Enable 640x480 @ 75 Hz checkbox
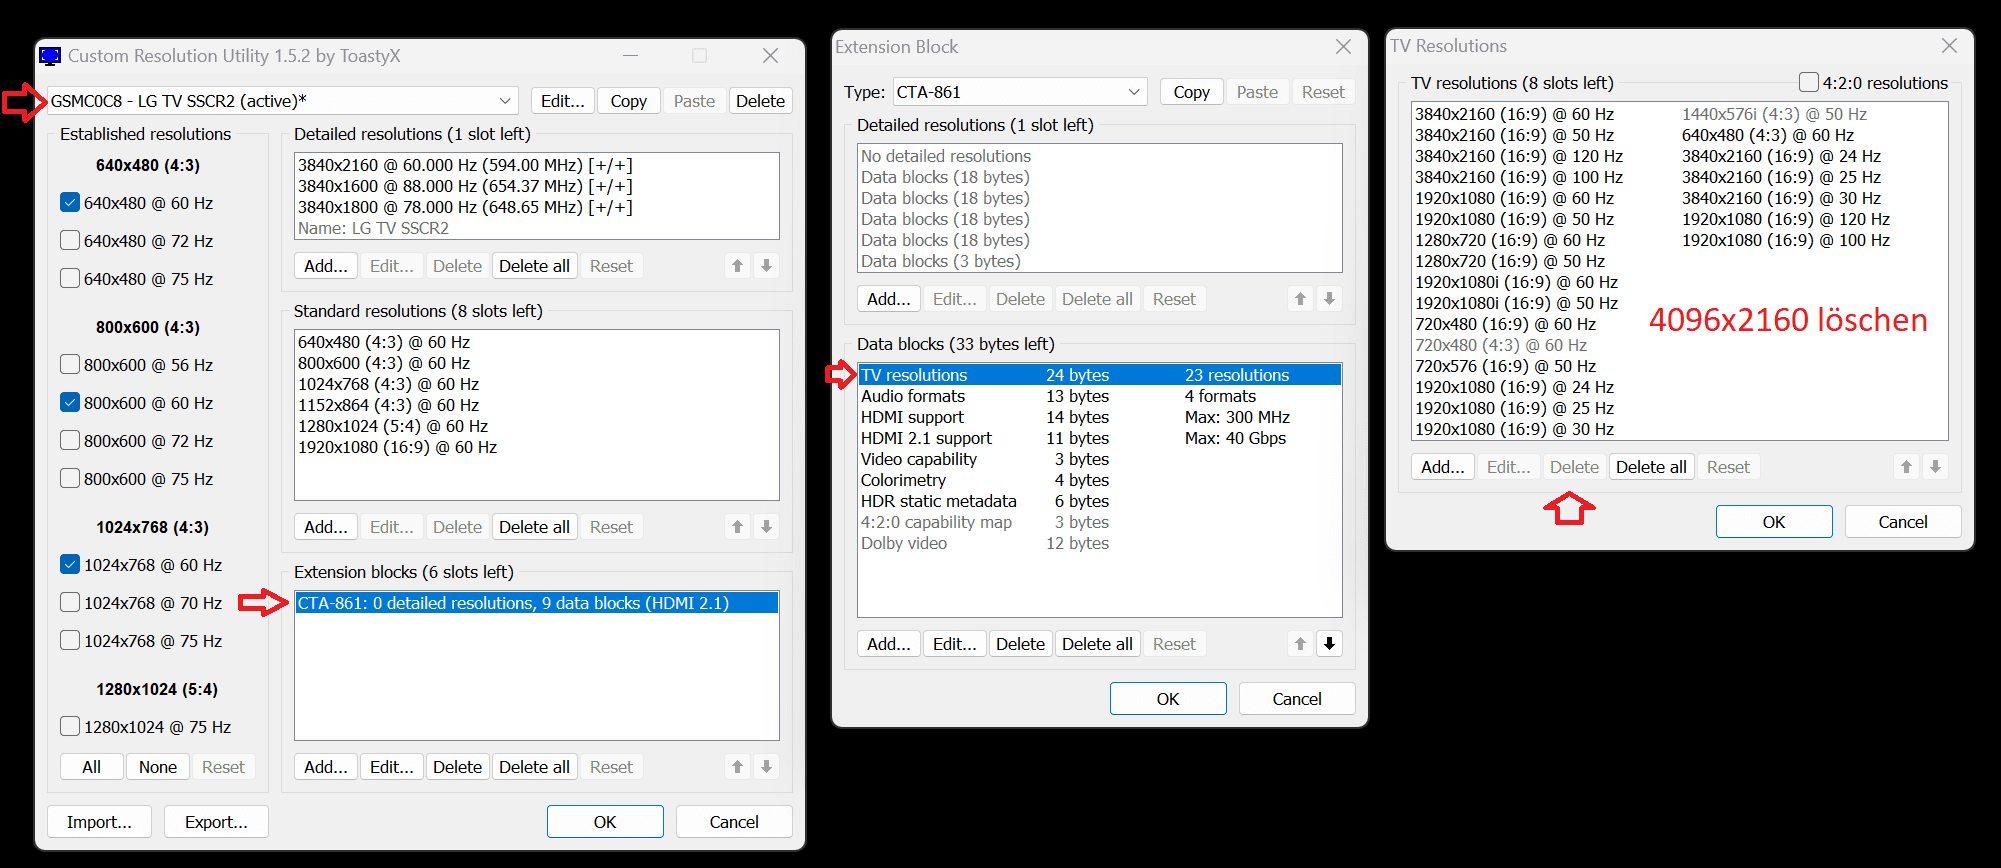 [x=70, y=279]
